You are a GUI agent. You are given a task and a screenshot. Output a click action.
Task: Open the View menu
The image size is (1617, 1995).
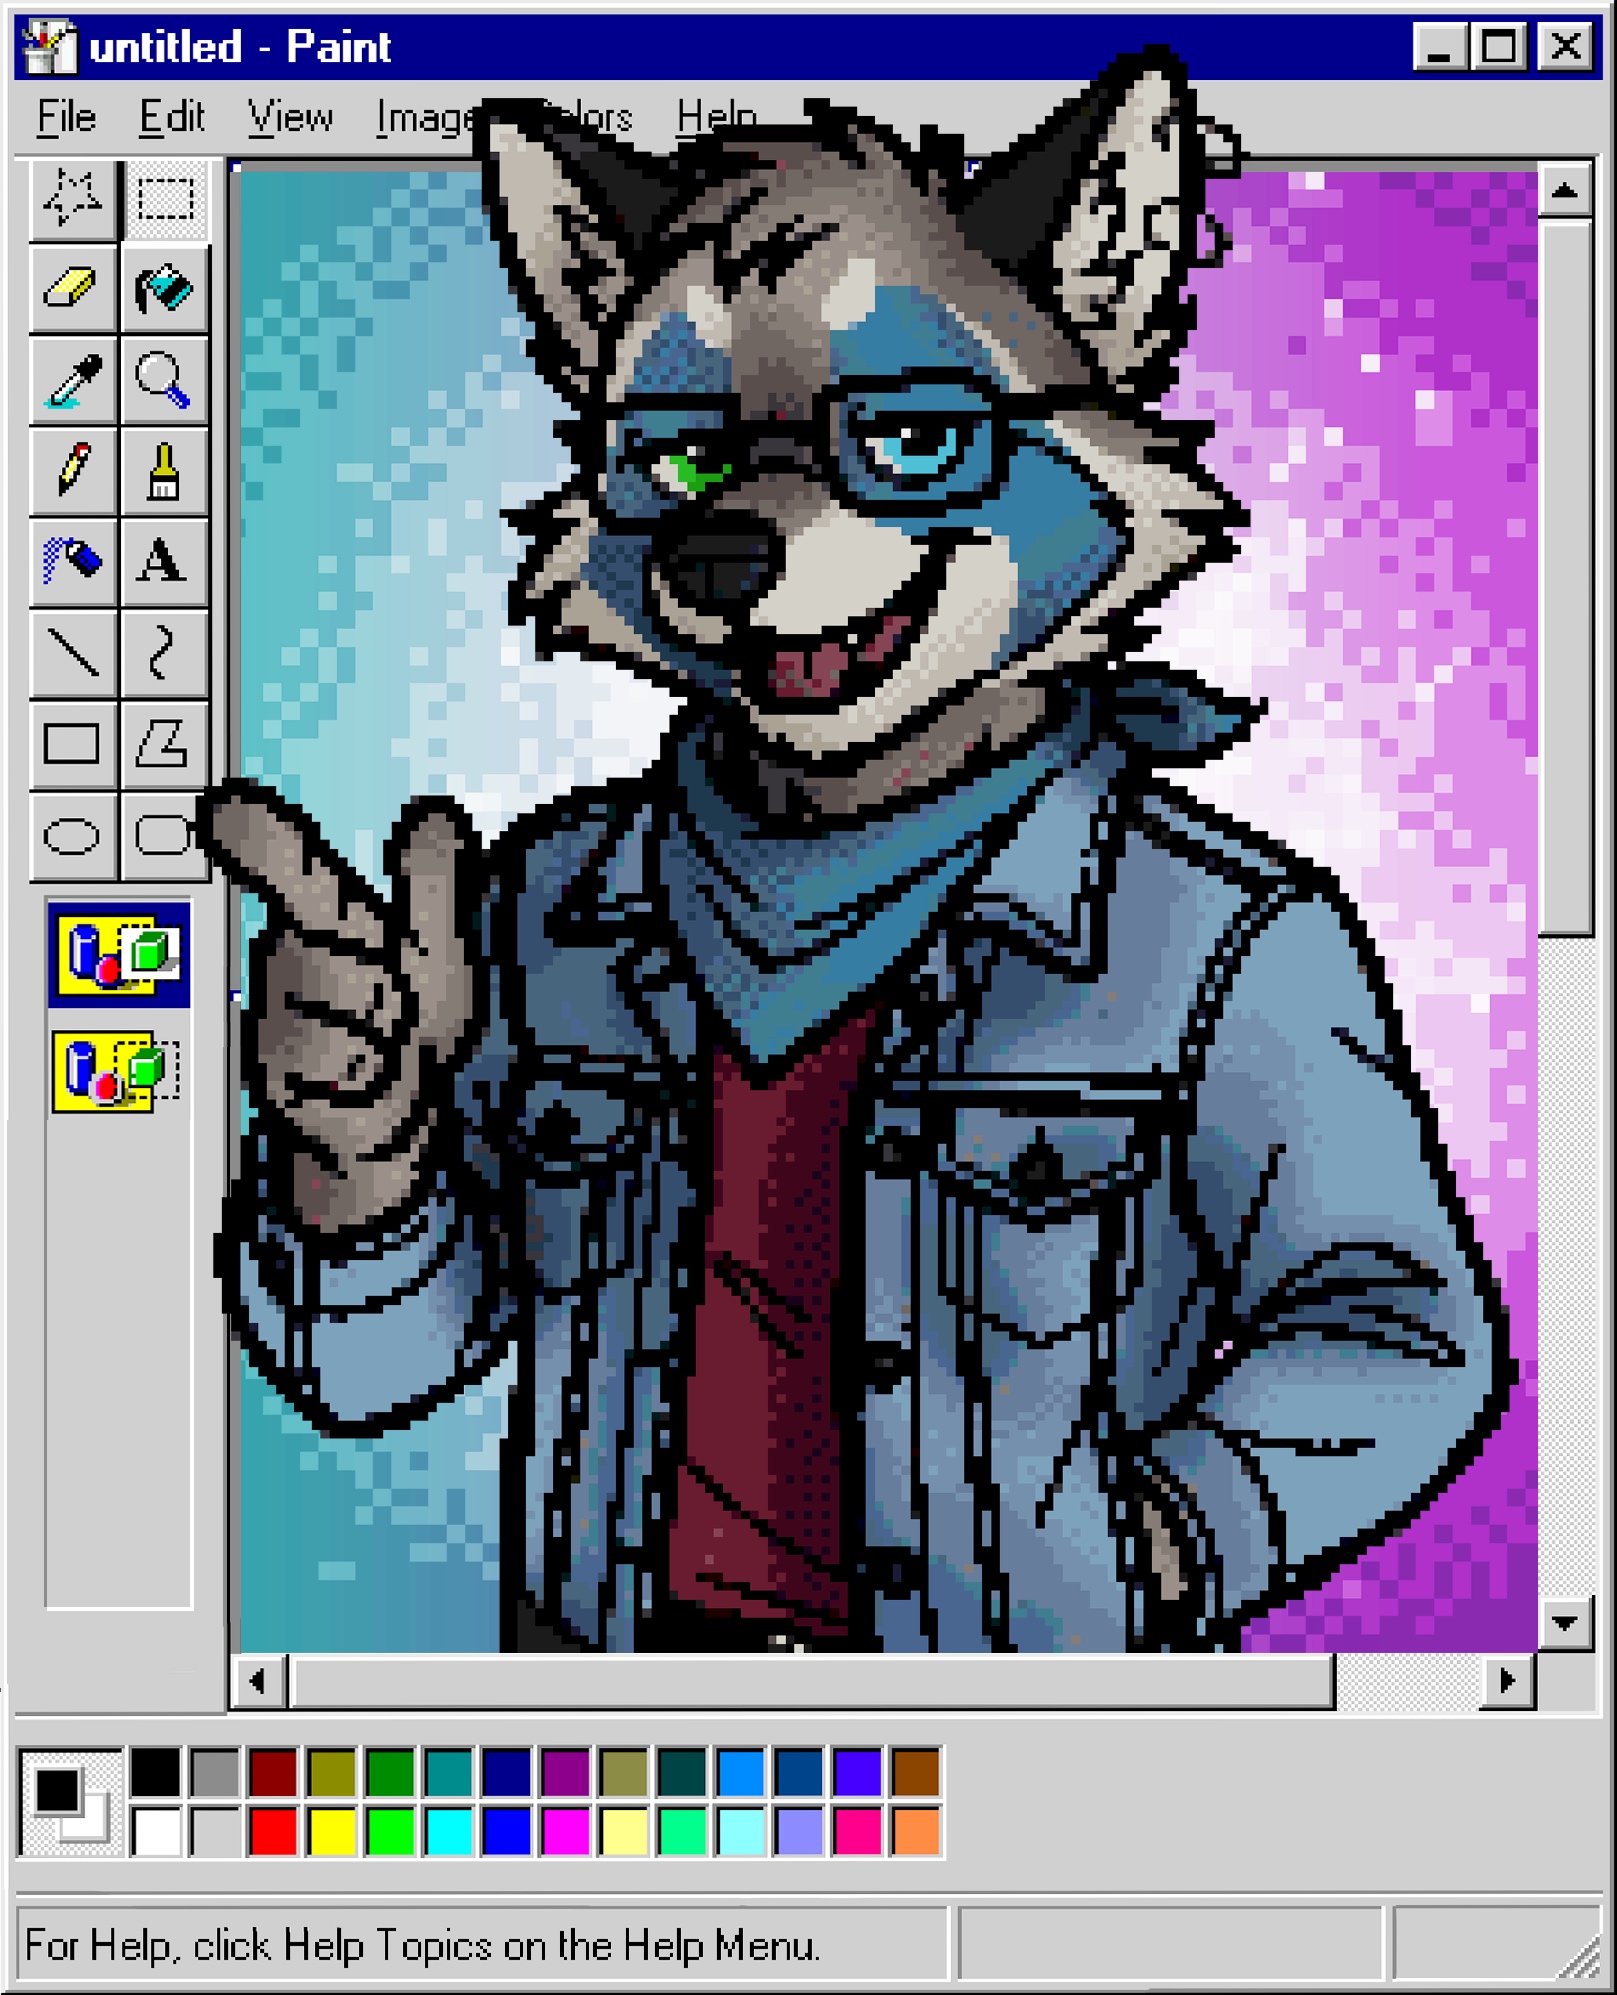tap(290, 118)
